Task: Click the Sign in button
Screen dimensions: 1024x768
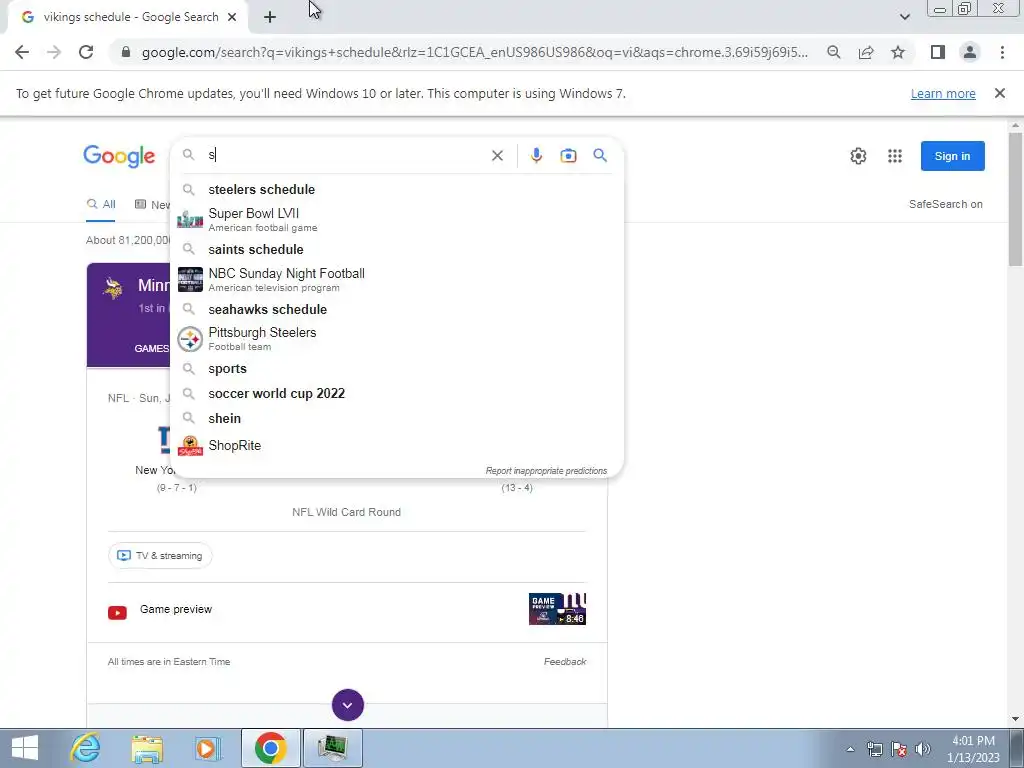Action: [952, 156]
